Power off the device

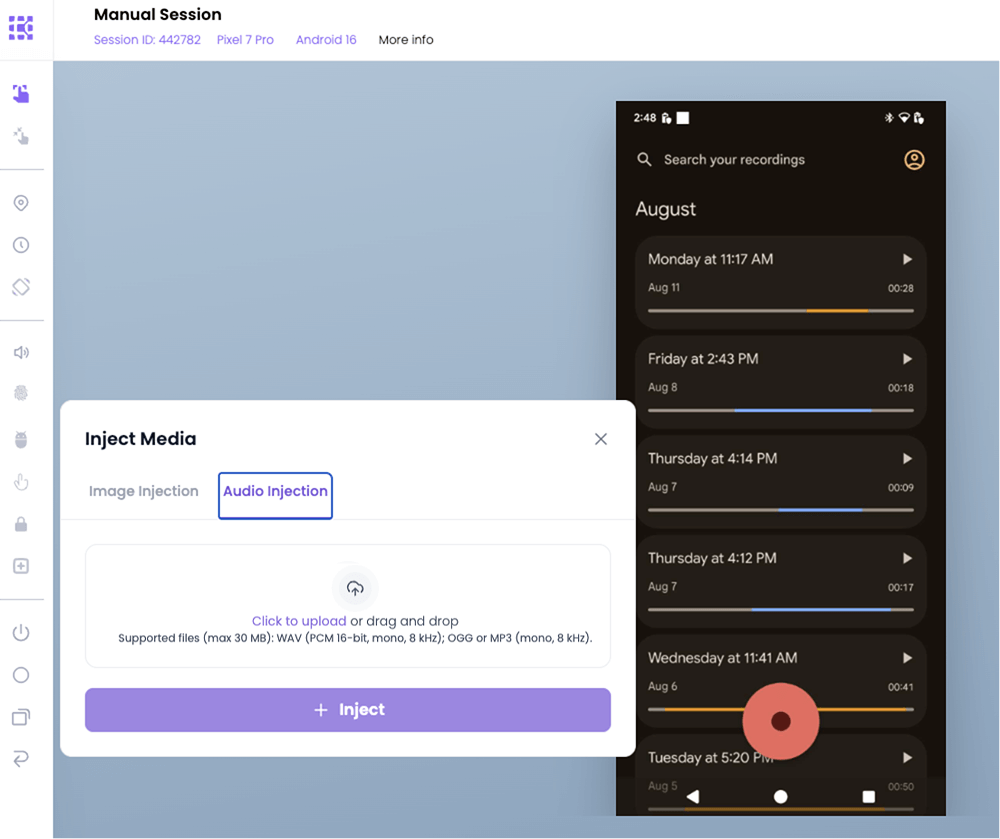pyautogui.click(x=22, y=632)
